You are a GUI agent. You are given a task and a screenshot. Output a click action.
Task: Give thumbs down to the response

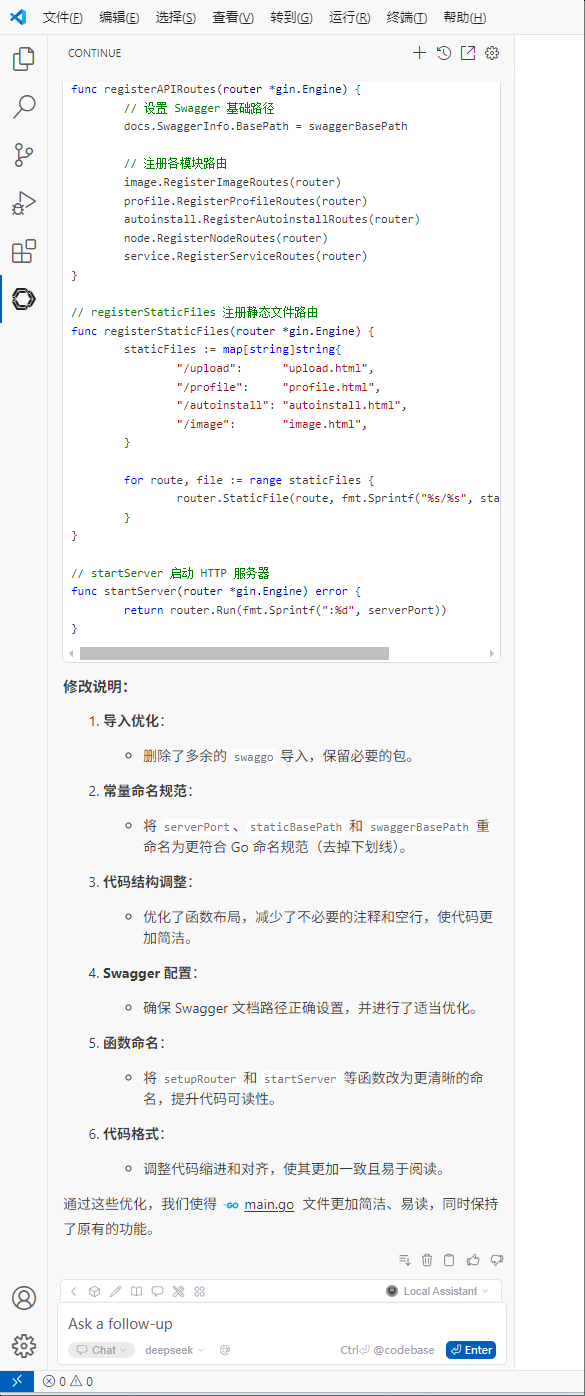[496, 1260]
